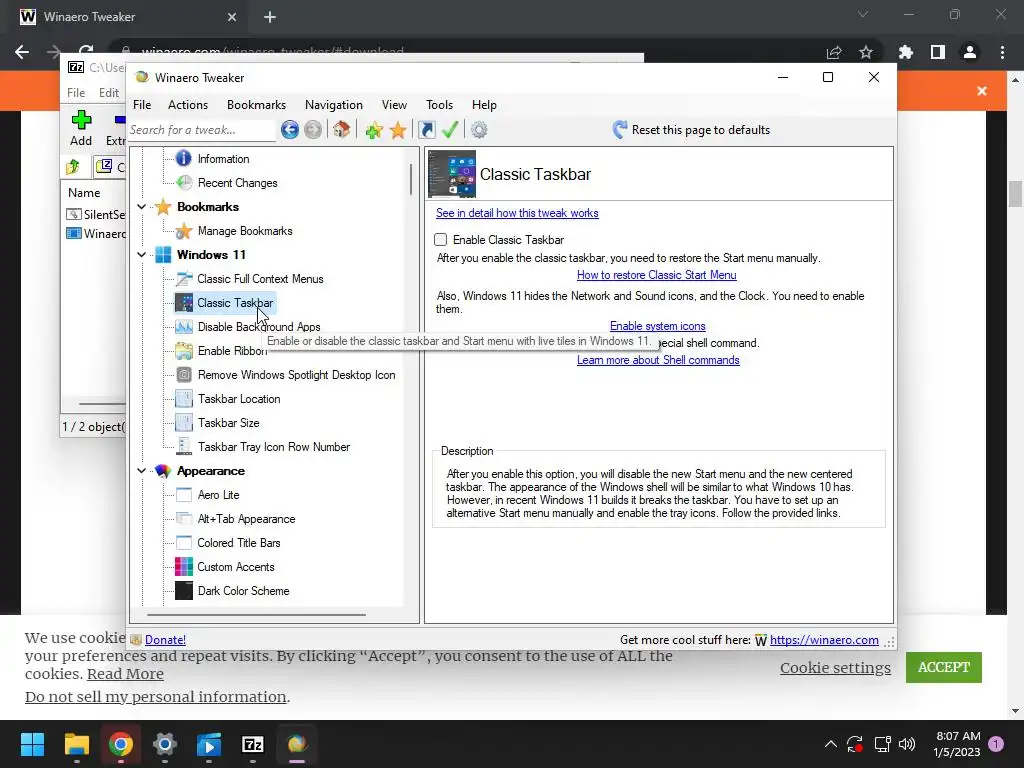Collapse the Appearance tree group
Viewport: 1024px width, 768px height.
click(x=141, y=471)
